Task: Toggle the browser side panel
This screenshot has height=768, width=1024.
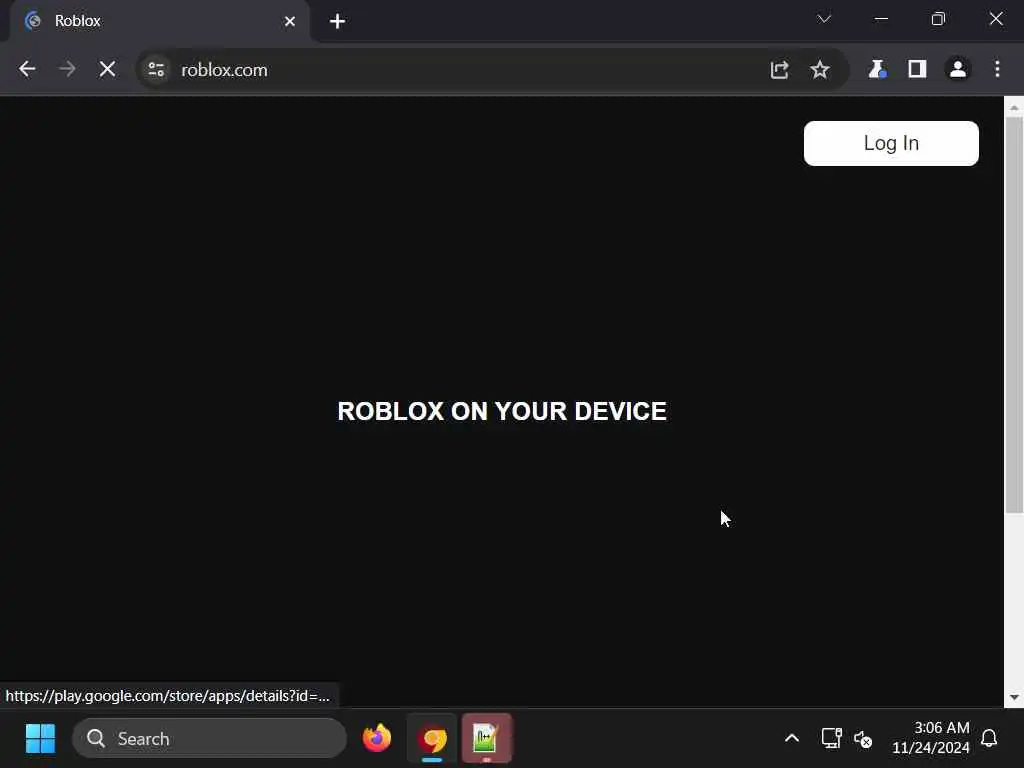Action: (918, 69)
